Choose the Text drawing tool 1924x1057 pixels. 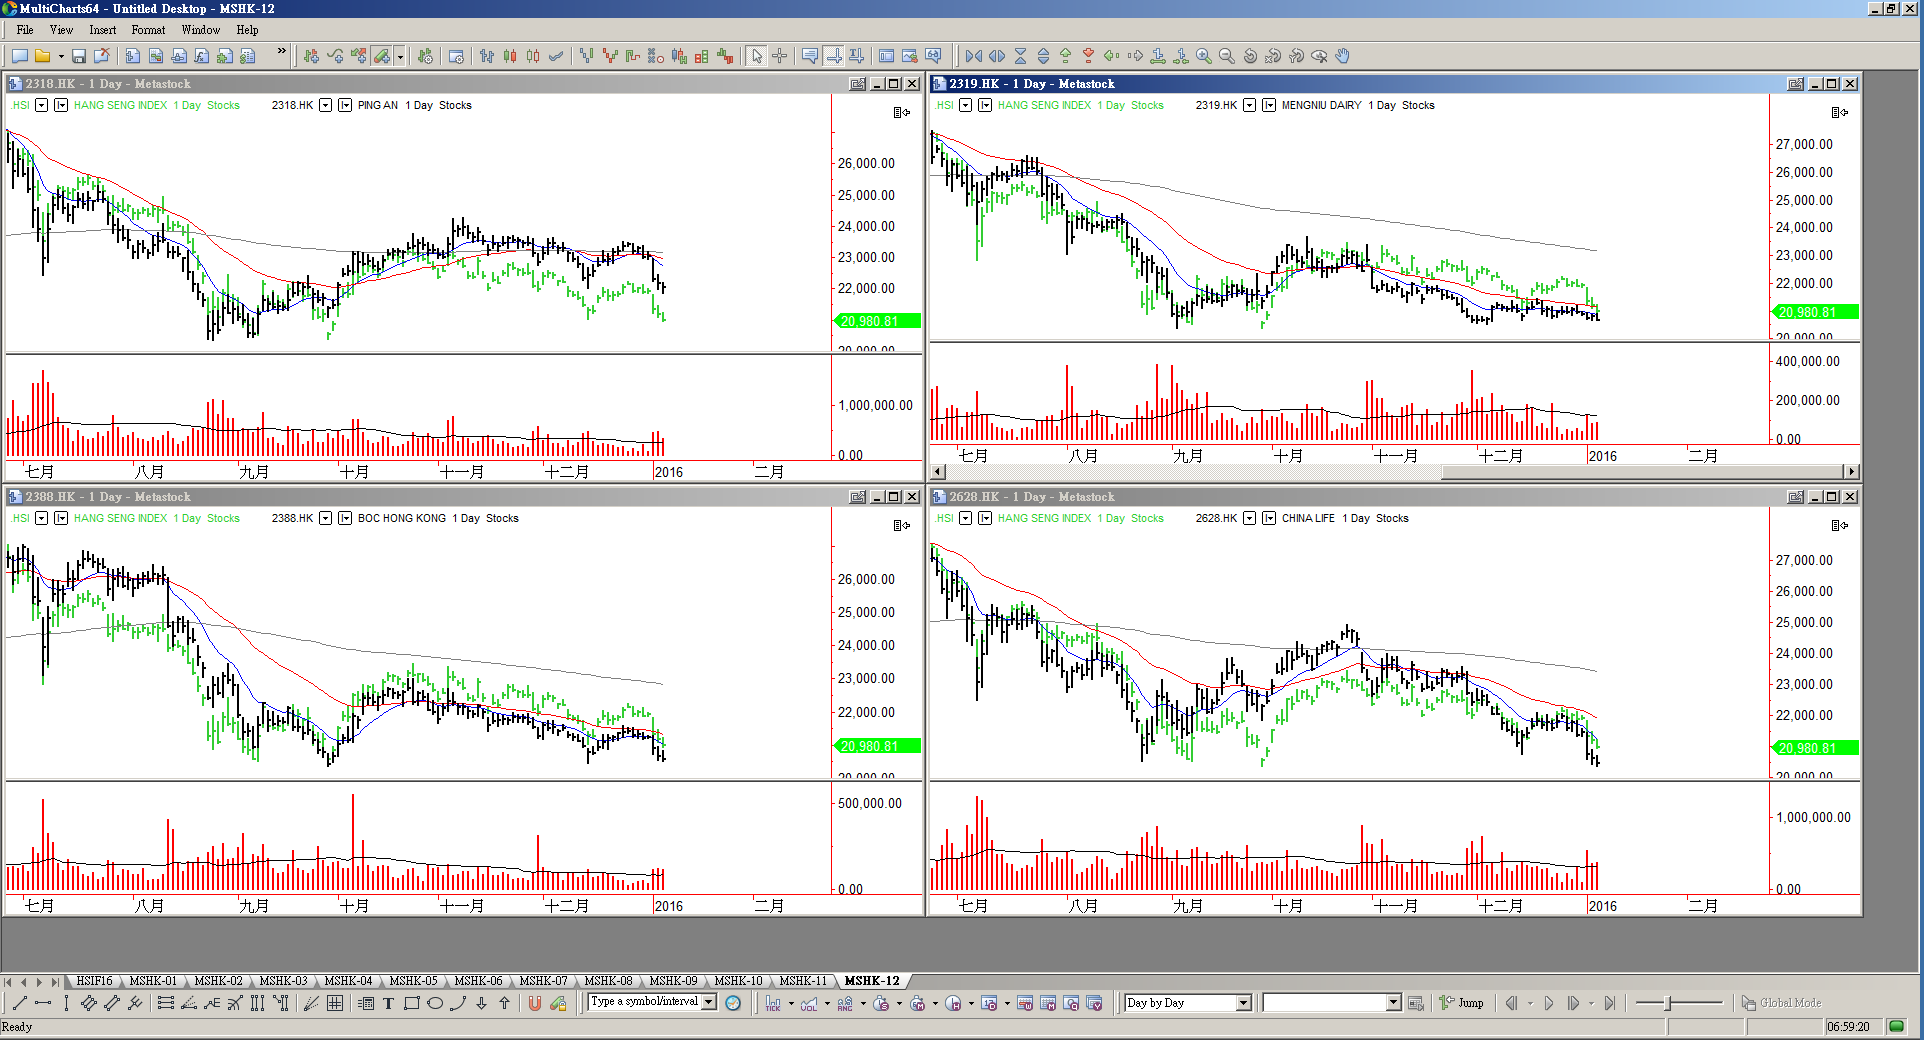pos(388,1003)
